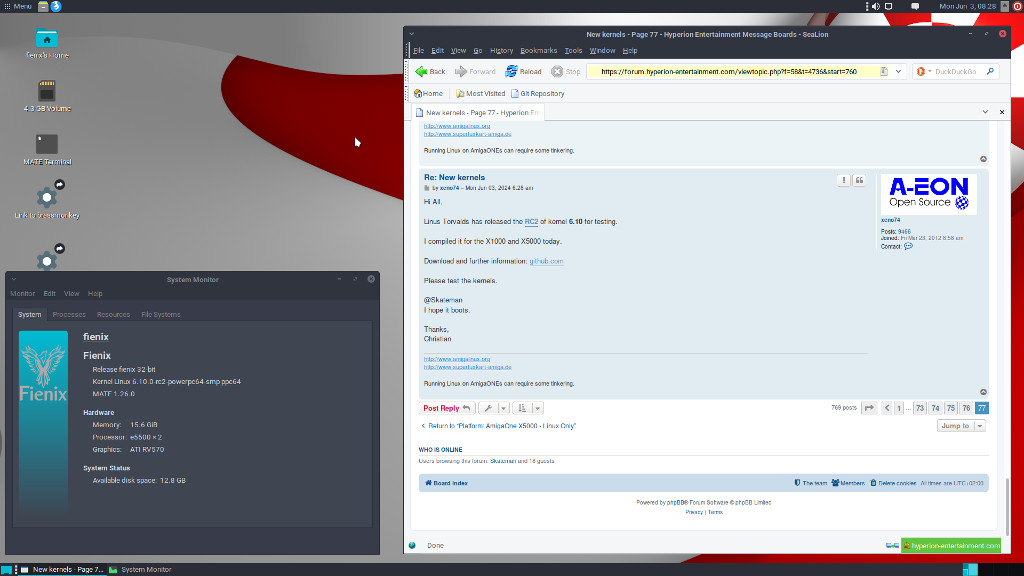Open the Bookmarks menu in SeaLion
1024x576 pixels.
click(x=539, y=50)
